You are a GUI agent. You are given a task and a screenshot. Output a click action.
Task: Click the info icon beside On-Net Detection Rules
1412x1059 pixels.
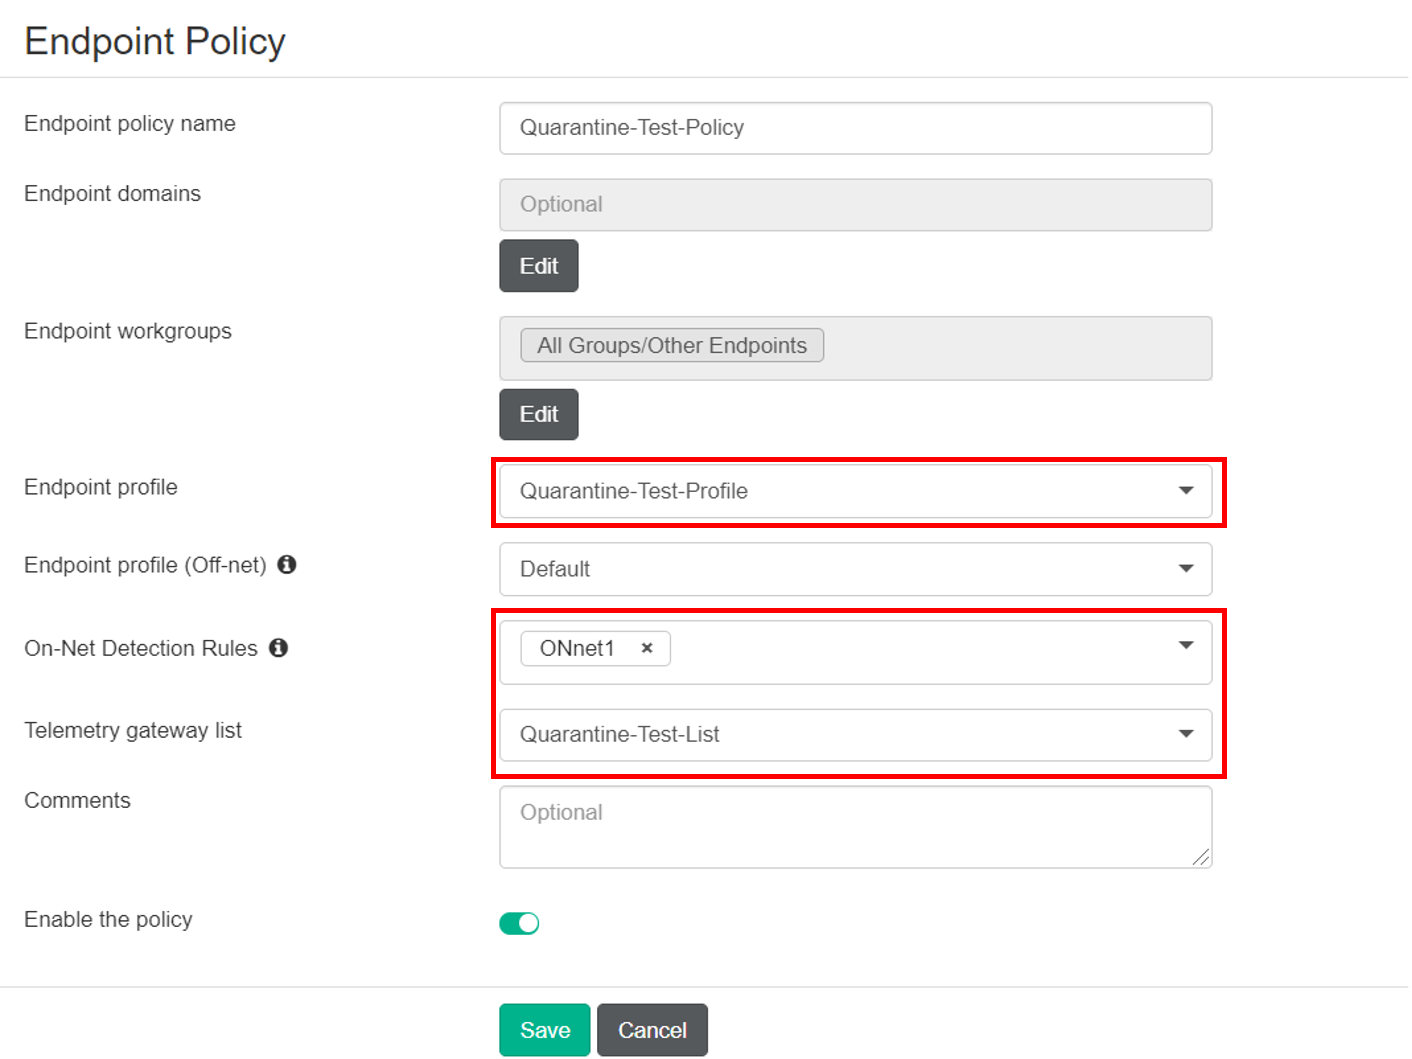coord(279,648)
